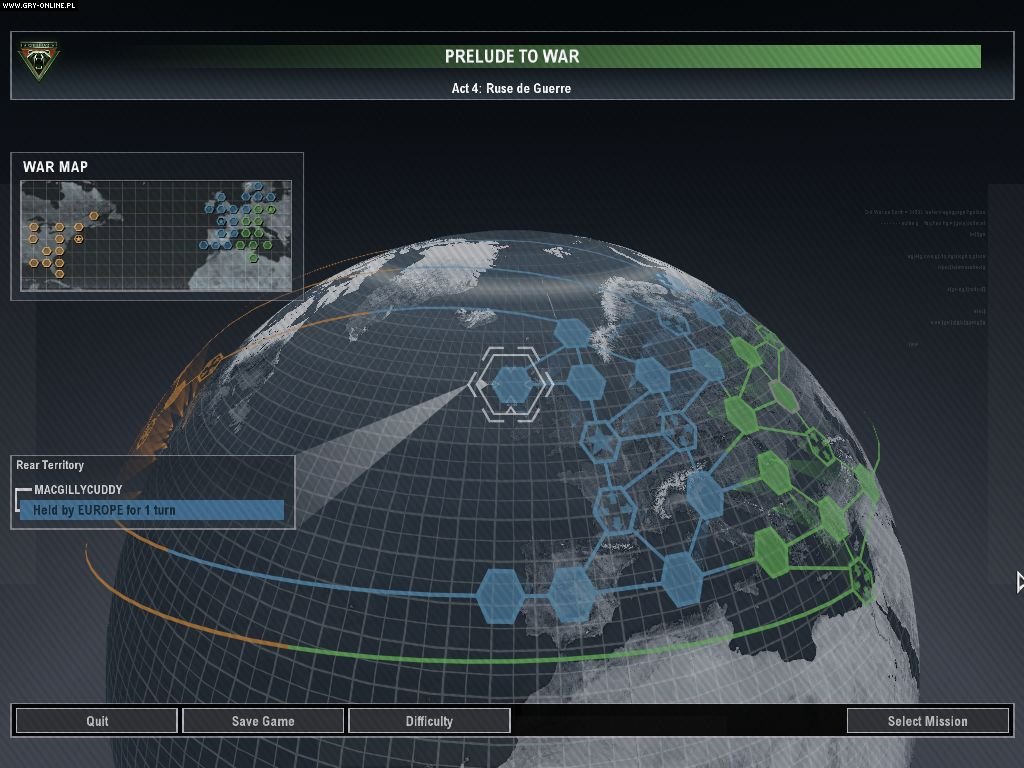
Task: Choose the lowest green hex on War Map
Action: tap(253, 258)
